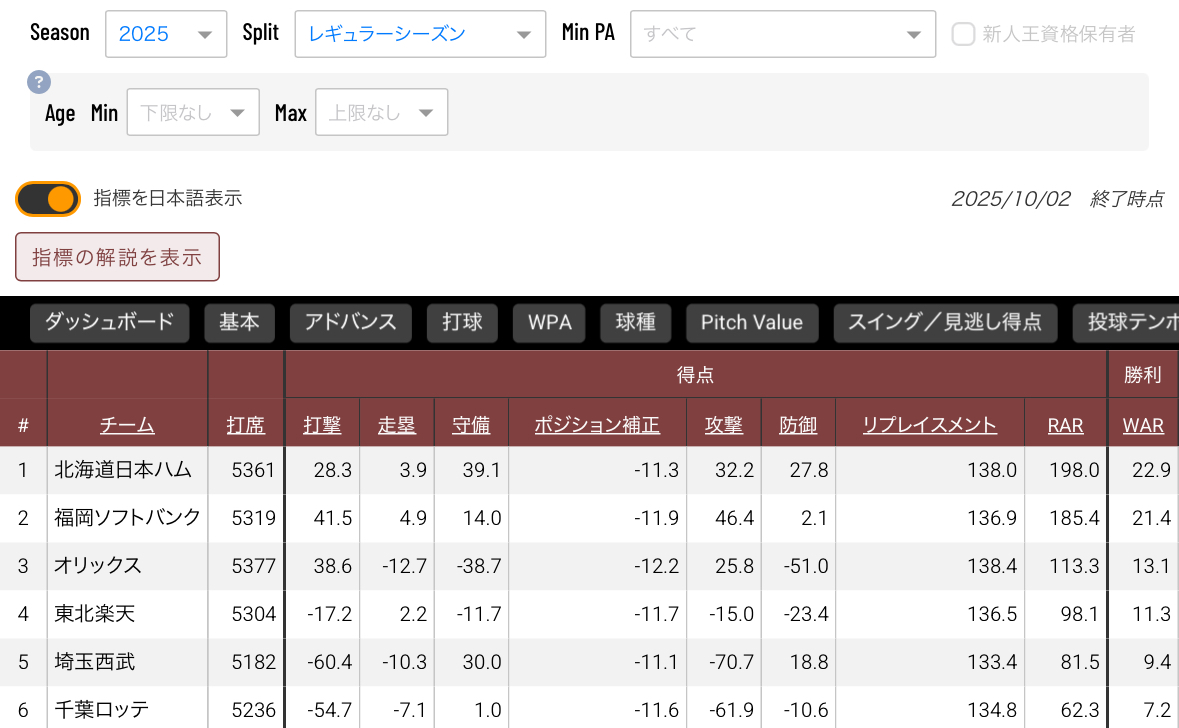Open the Season 2025 dropdown

165,34
